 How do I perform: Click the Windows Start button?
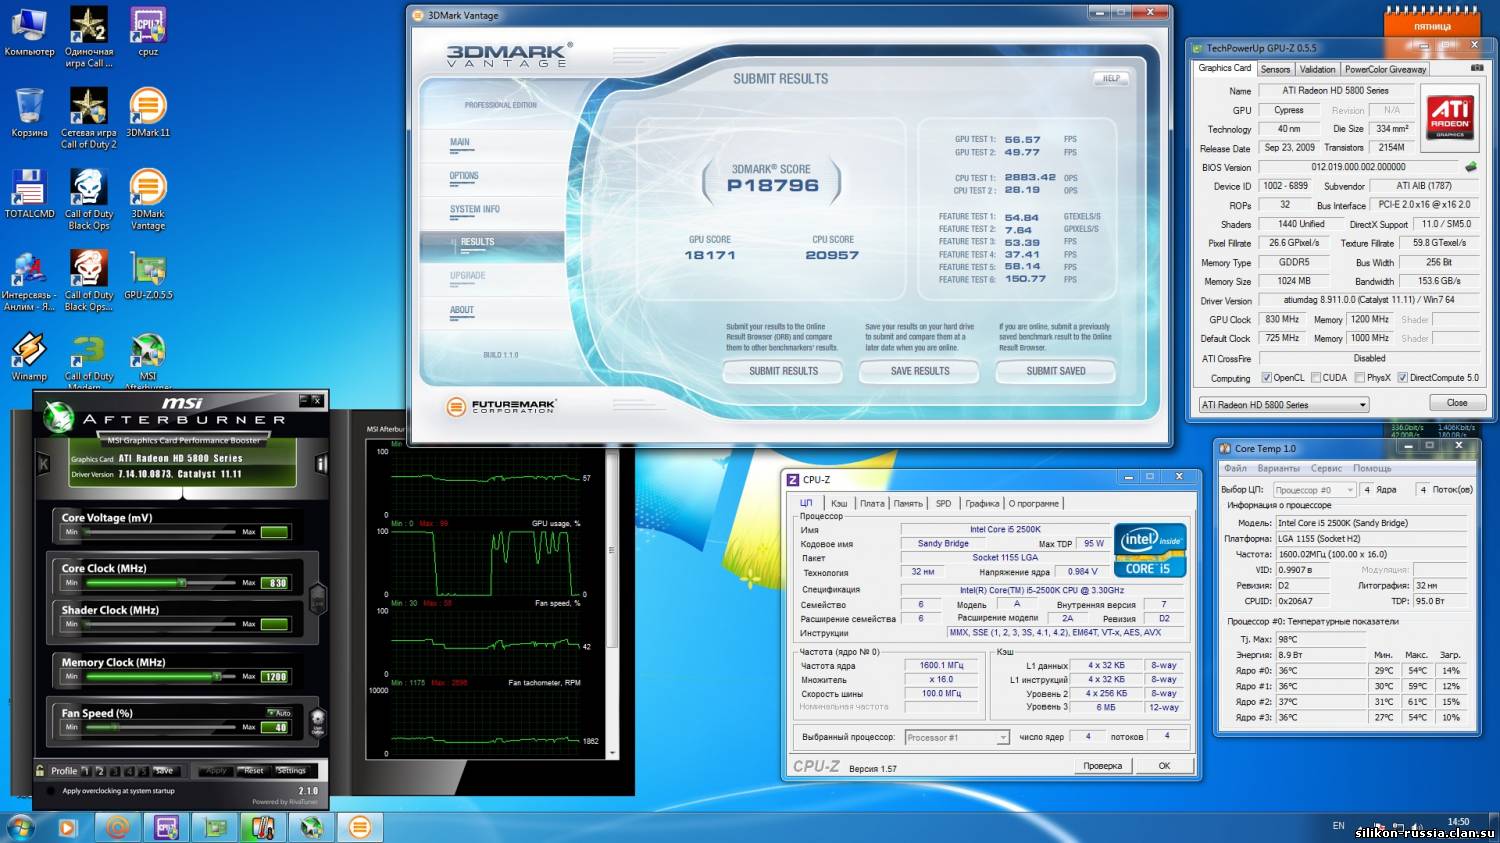pyautogui.click(x=20, y=827)
